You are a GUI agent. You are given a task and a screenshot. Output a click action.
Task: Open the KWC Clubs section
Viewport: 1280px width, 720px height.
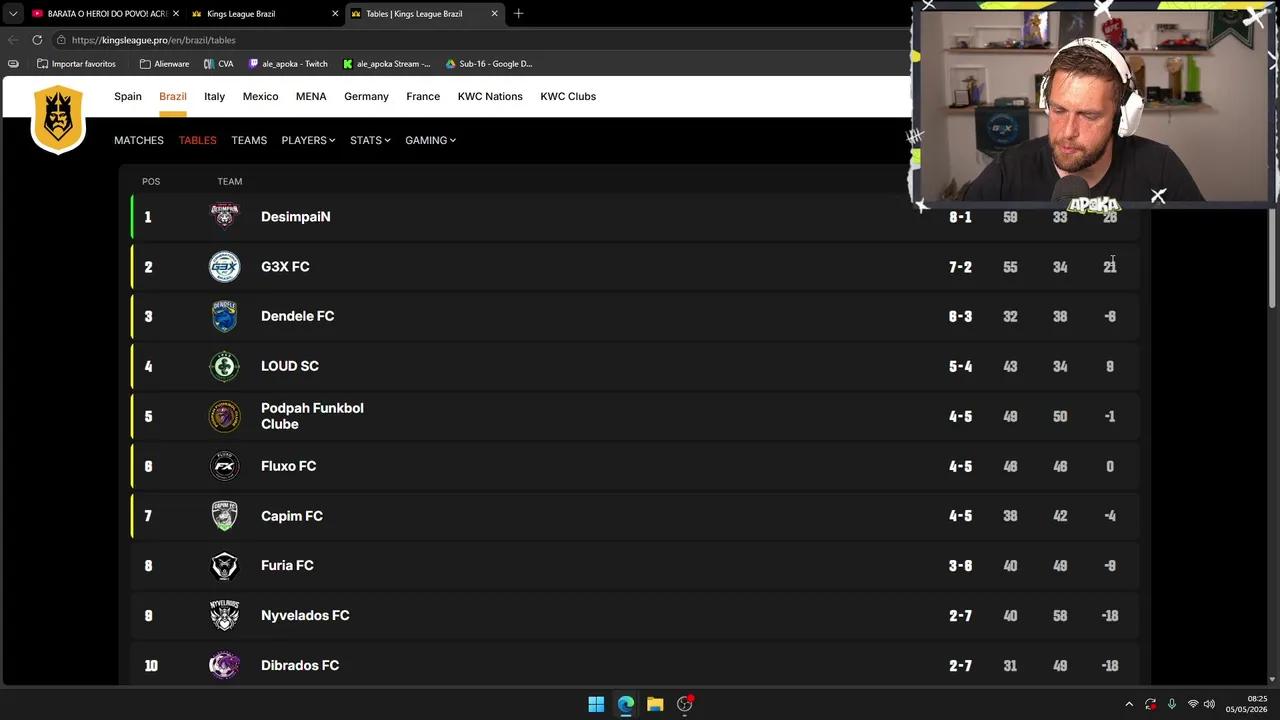(568, 96)
